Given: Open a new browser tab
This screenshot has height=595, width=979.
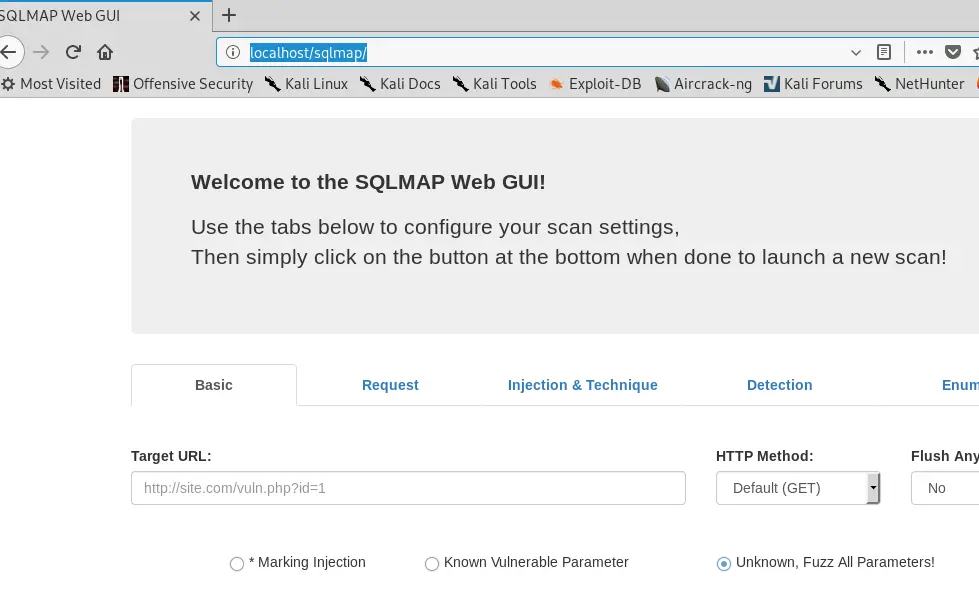Looking at the screenshot, I should point(229,15).
